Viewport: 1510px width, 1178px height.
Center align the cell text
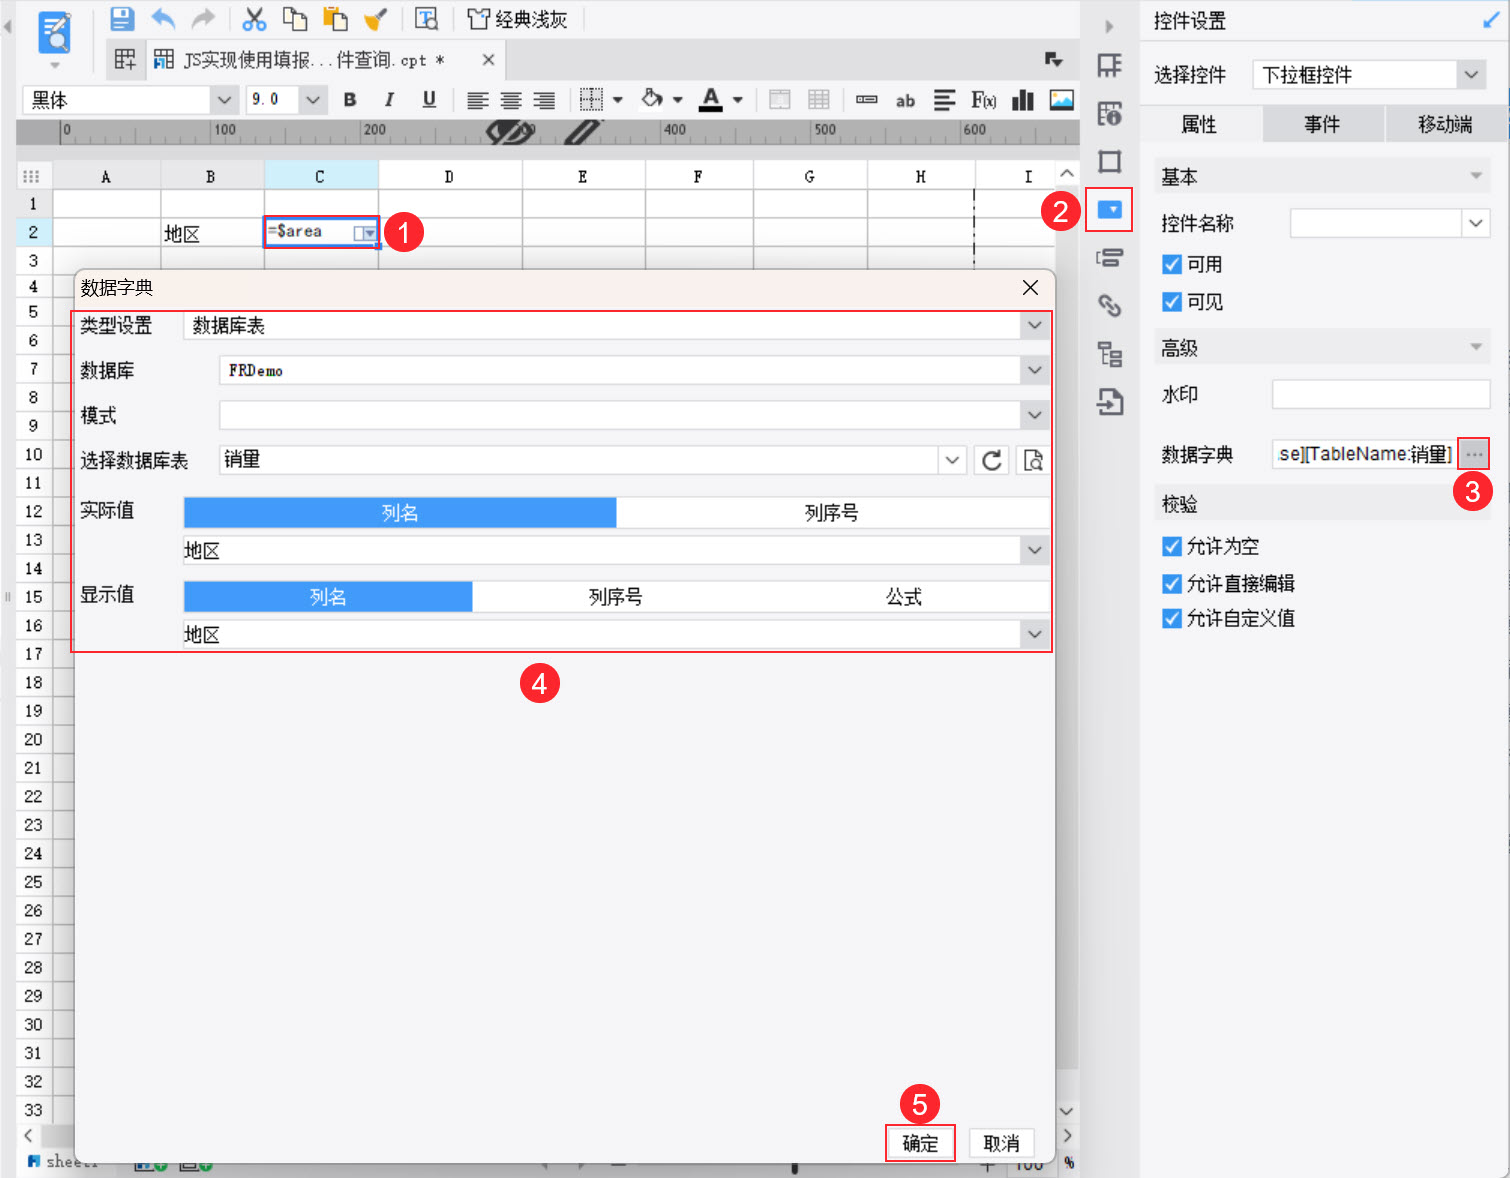pos(511,100)
